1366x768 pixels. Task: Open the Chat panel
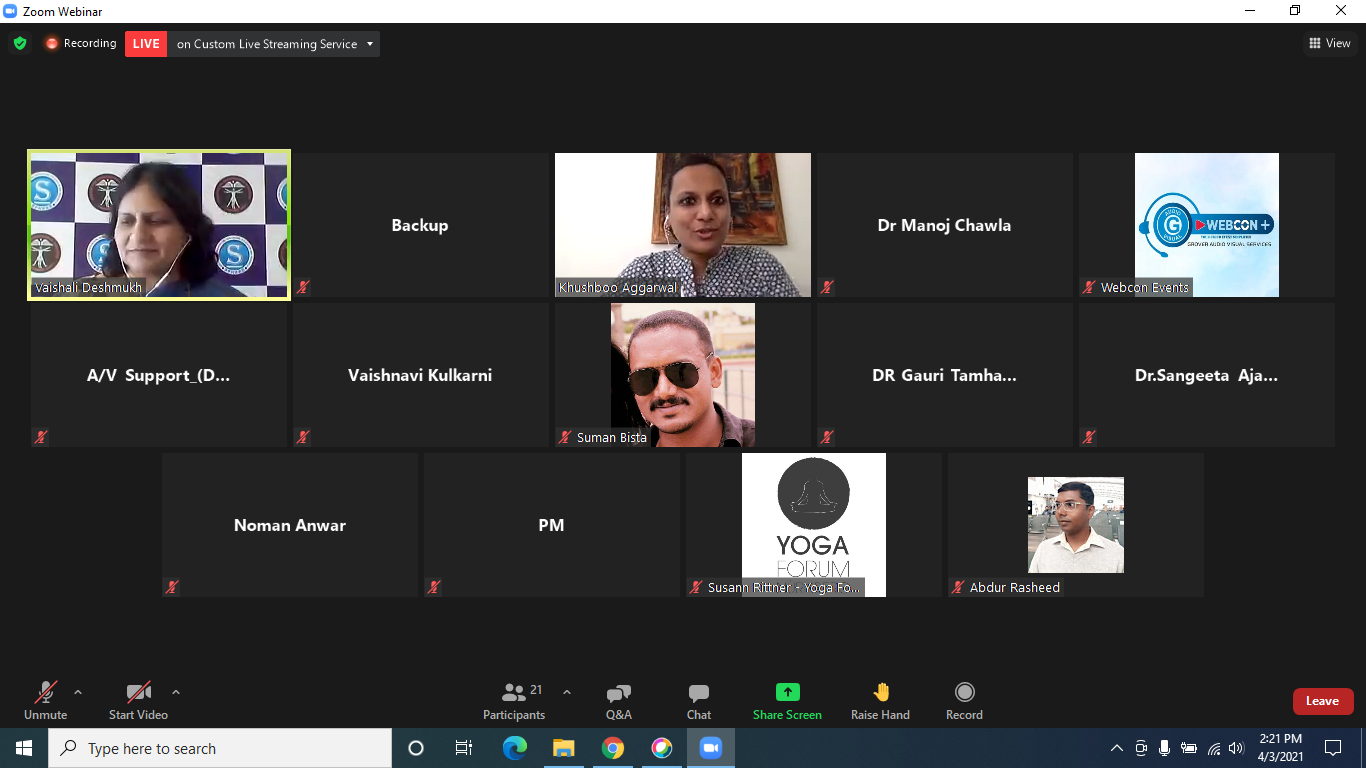[699, 700]
